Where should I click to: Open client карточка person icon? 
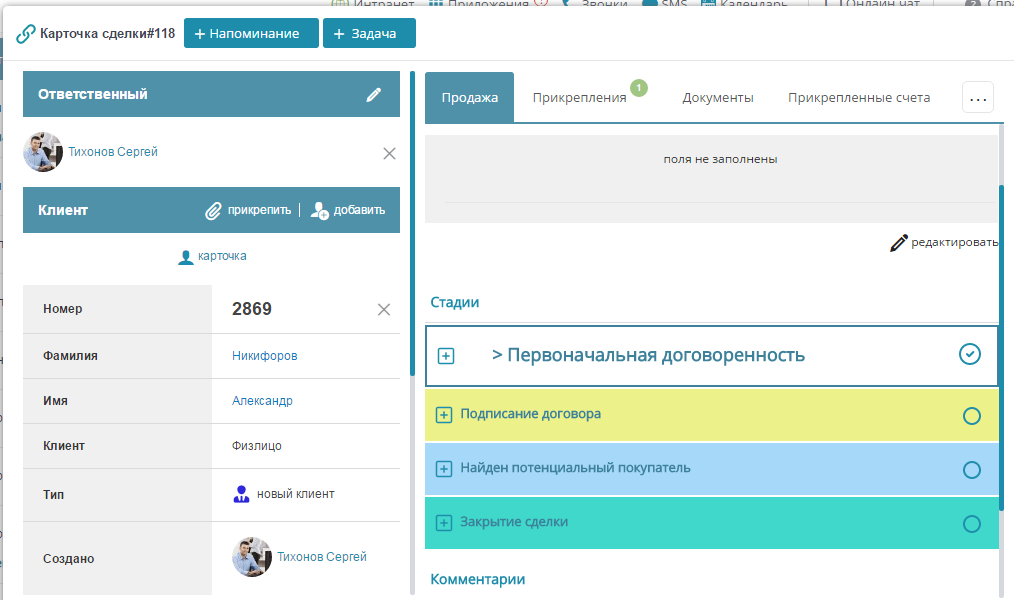[186, 257]
